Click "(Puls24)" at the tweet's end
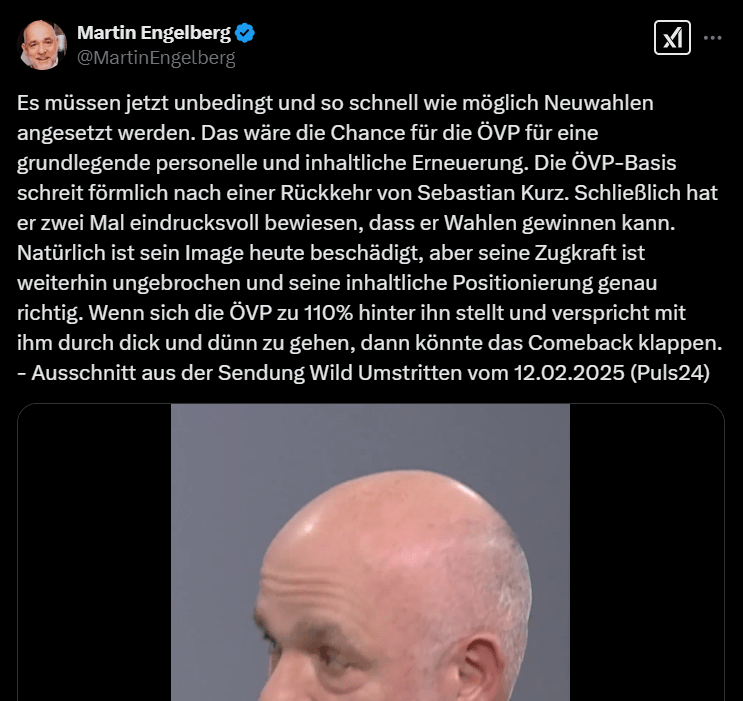The height and width of the screenshot is (701, 743). [670, 373]
